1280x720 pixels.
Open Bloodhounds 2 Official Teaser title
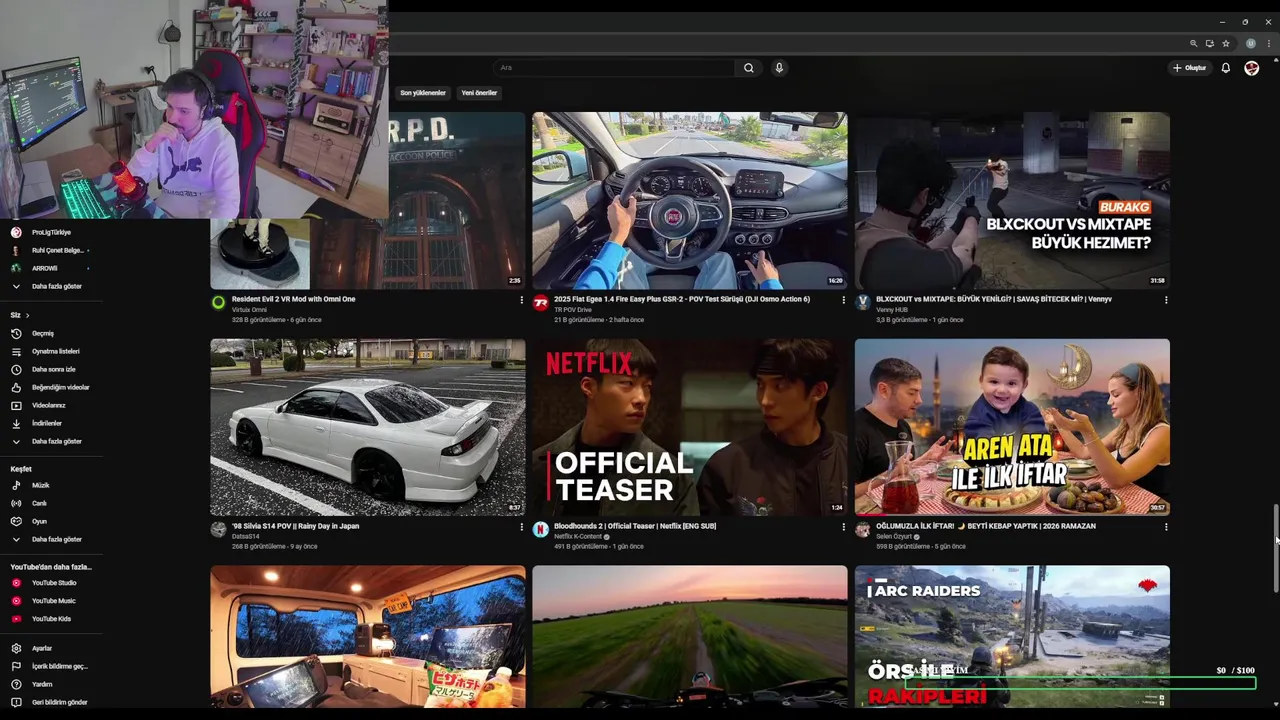(635, 526)
